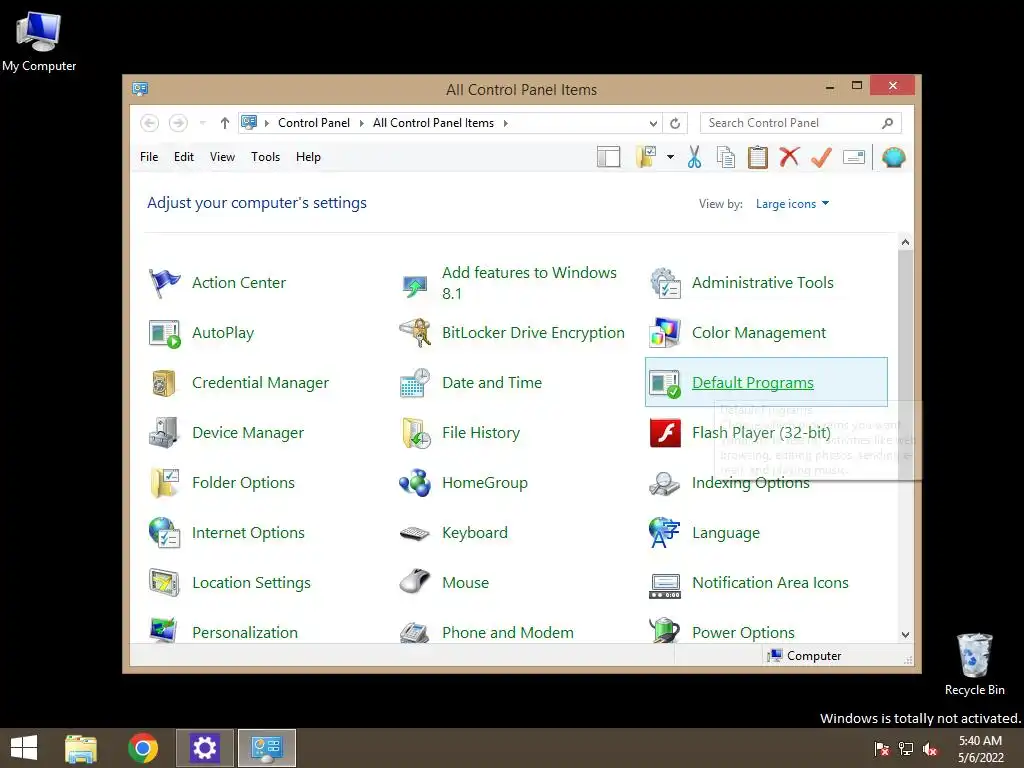Click the Phone and Modem link
The width and height of the screenshot is (1024, 768).
(507, 633)
